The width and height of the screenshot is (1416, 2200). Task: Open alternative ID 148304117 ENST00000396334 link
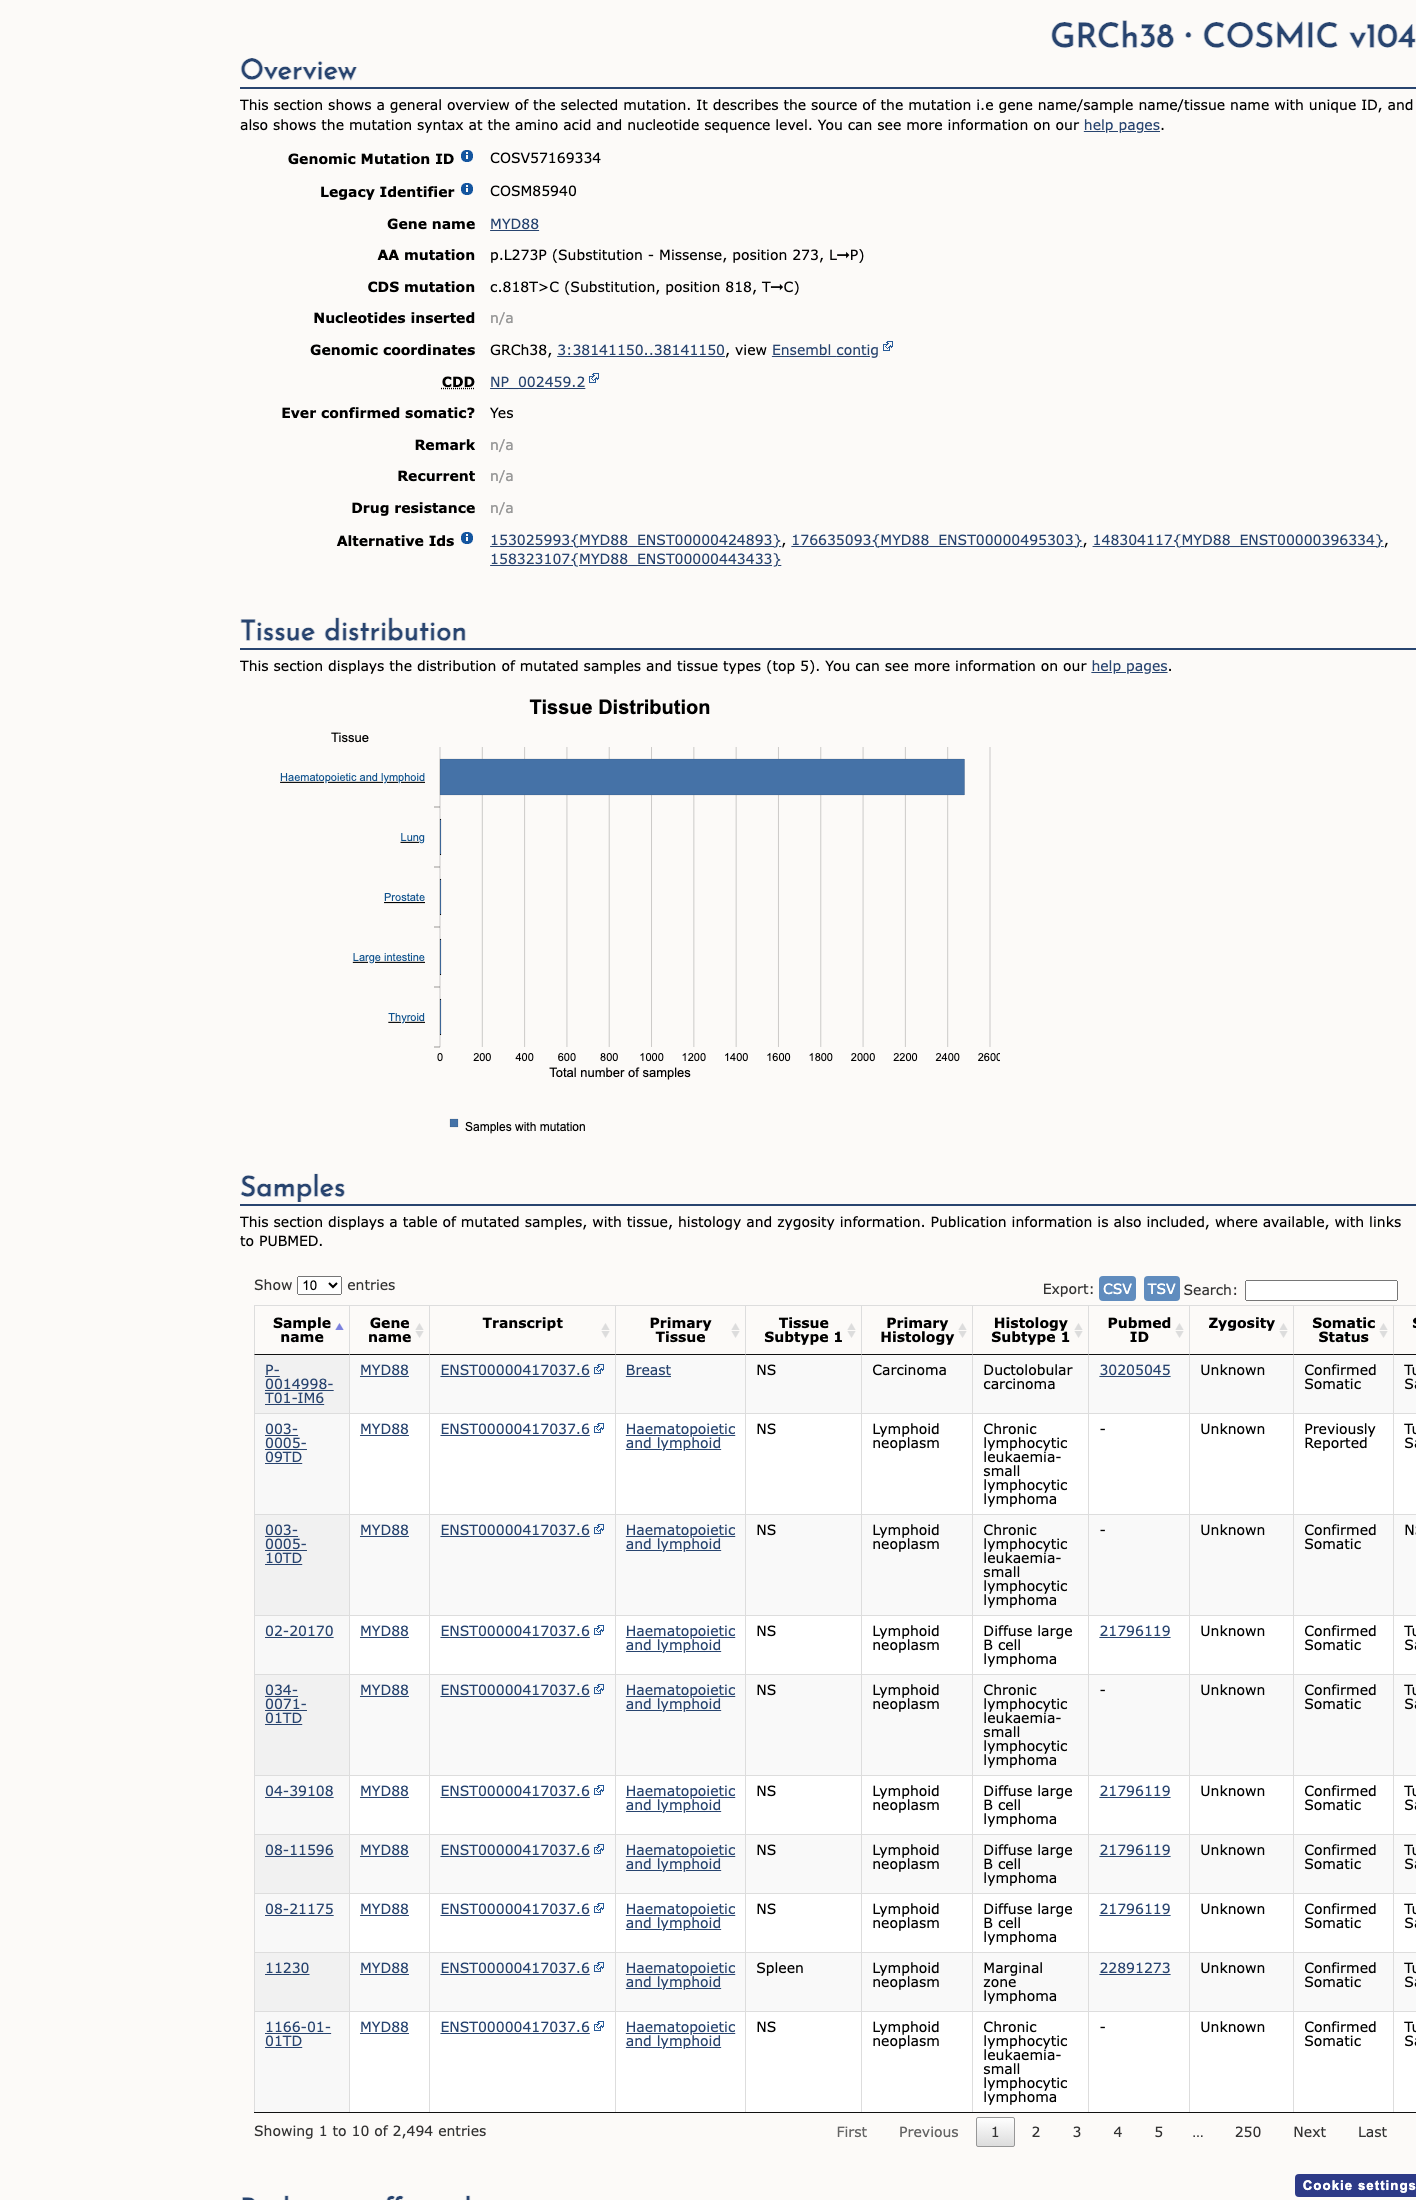(1238, 540)
